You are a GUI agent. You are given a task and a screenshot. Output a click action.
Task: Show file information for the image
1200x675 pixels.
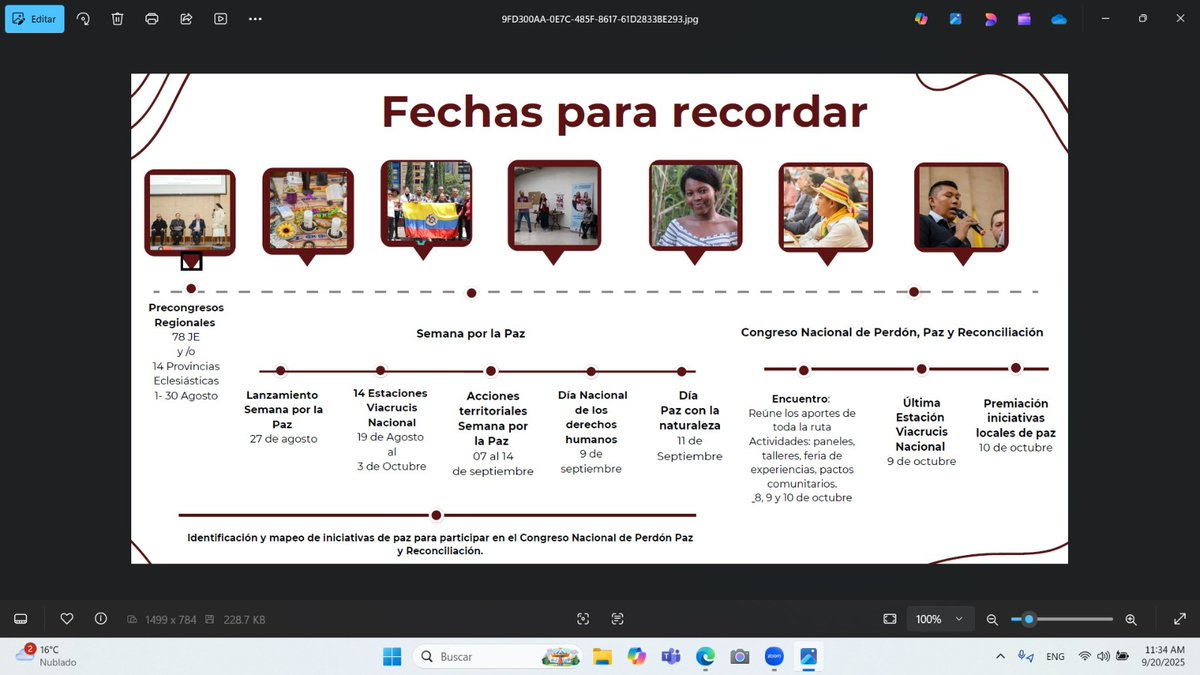click(100, 618)
